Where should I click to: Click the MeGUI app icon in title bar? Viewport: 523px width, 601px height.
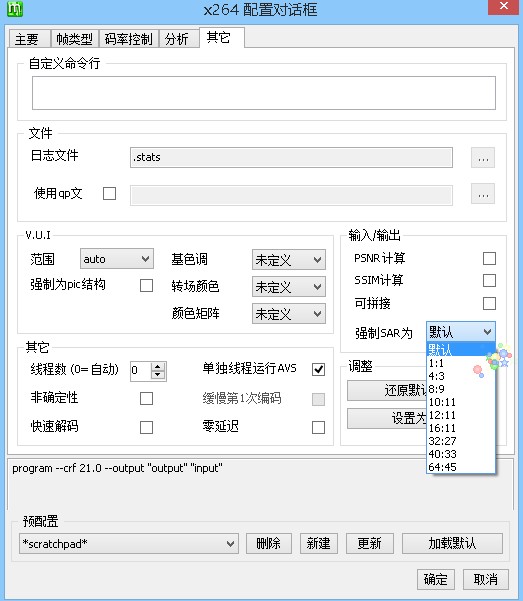click(15, 8)
